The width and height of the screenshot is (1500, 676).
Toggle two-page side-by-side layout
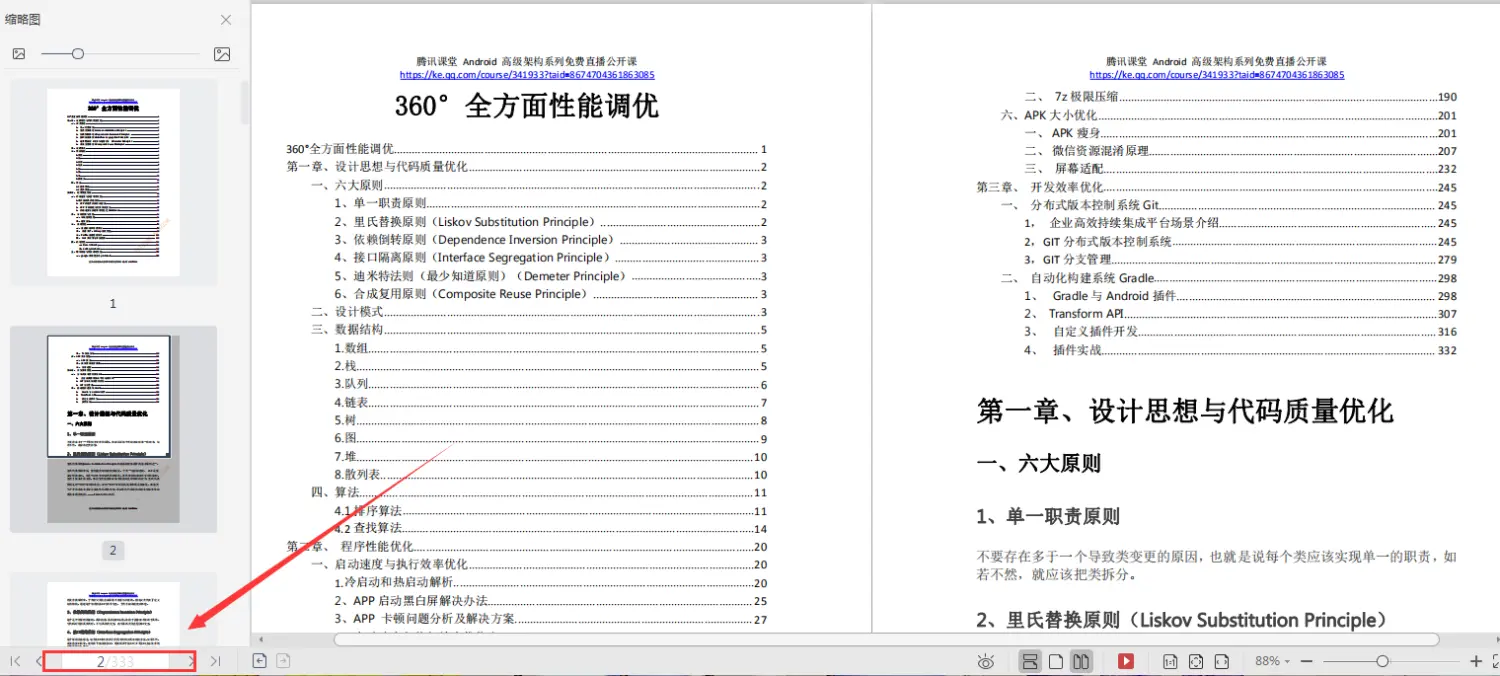click(1080, 661)
